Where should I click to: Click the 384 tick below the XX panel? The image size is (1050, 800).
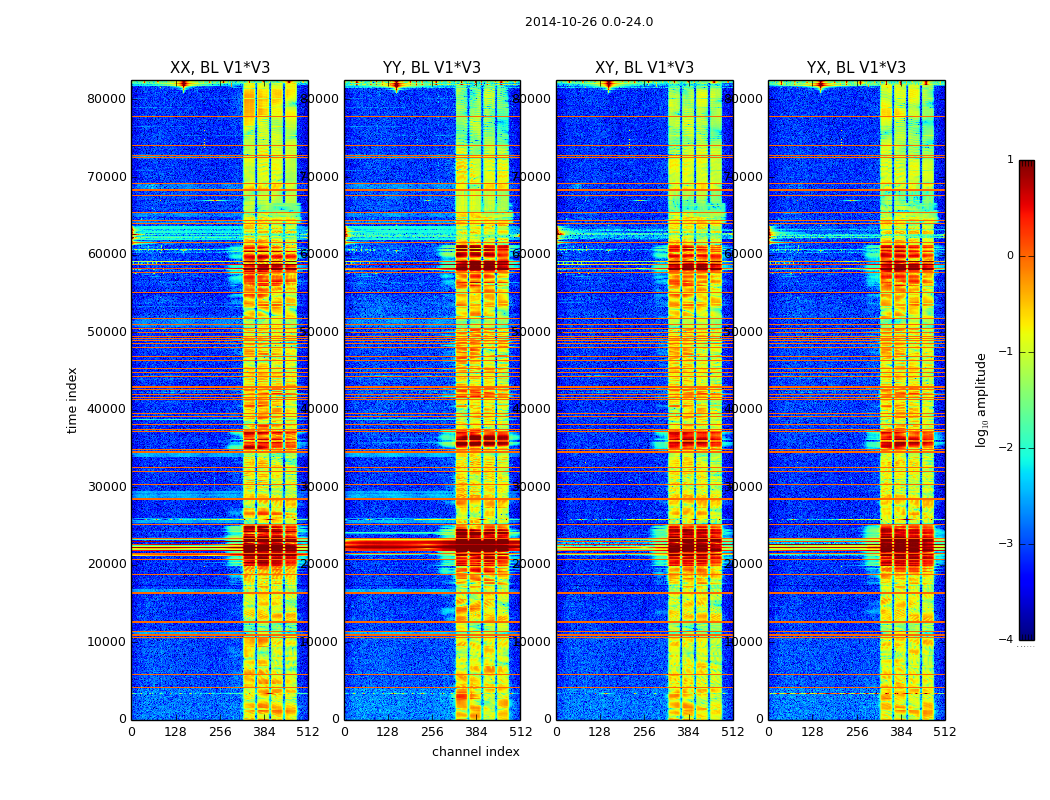264,732
